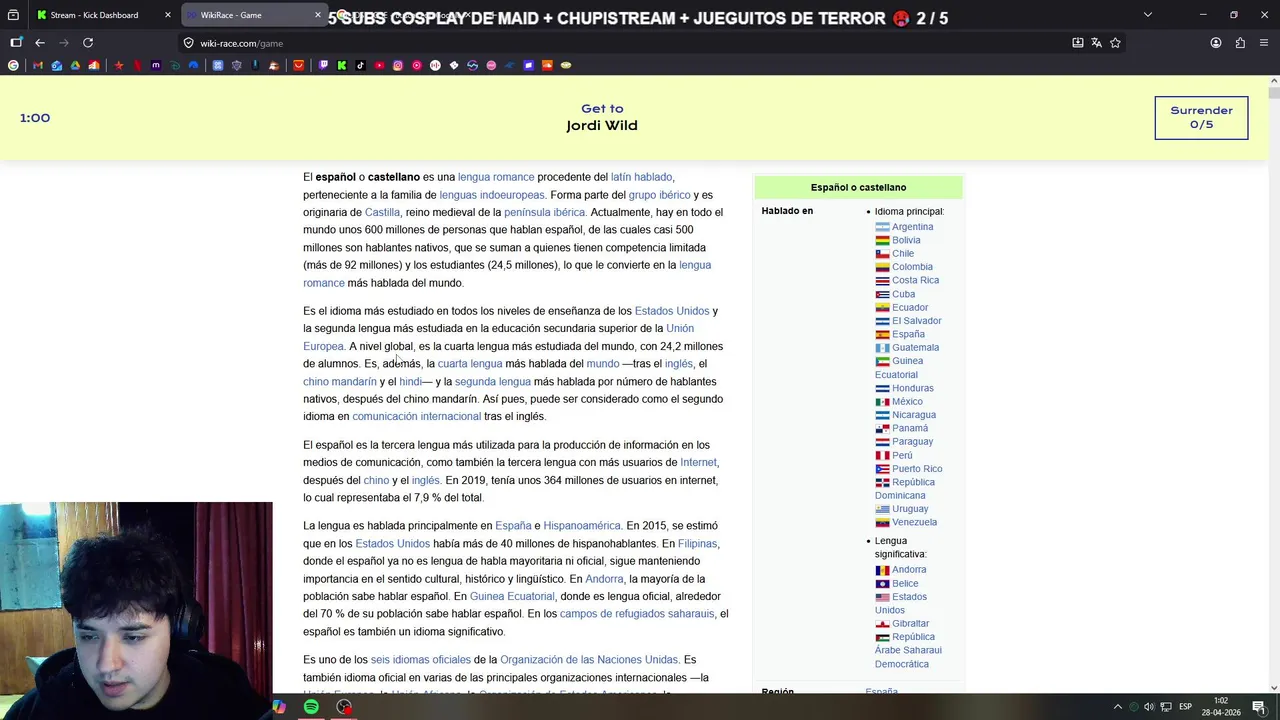This screenshot has height=720, width=1280.
Task: Close the WikiRace - Game tab
Action: pyautogui.click(x=318, y=15)
